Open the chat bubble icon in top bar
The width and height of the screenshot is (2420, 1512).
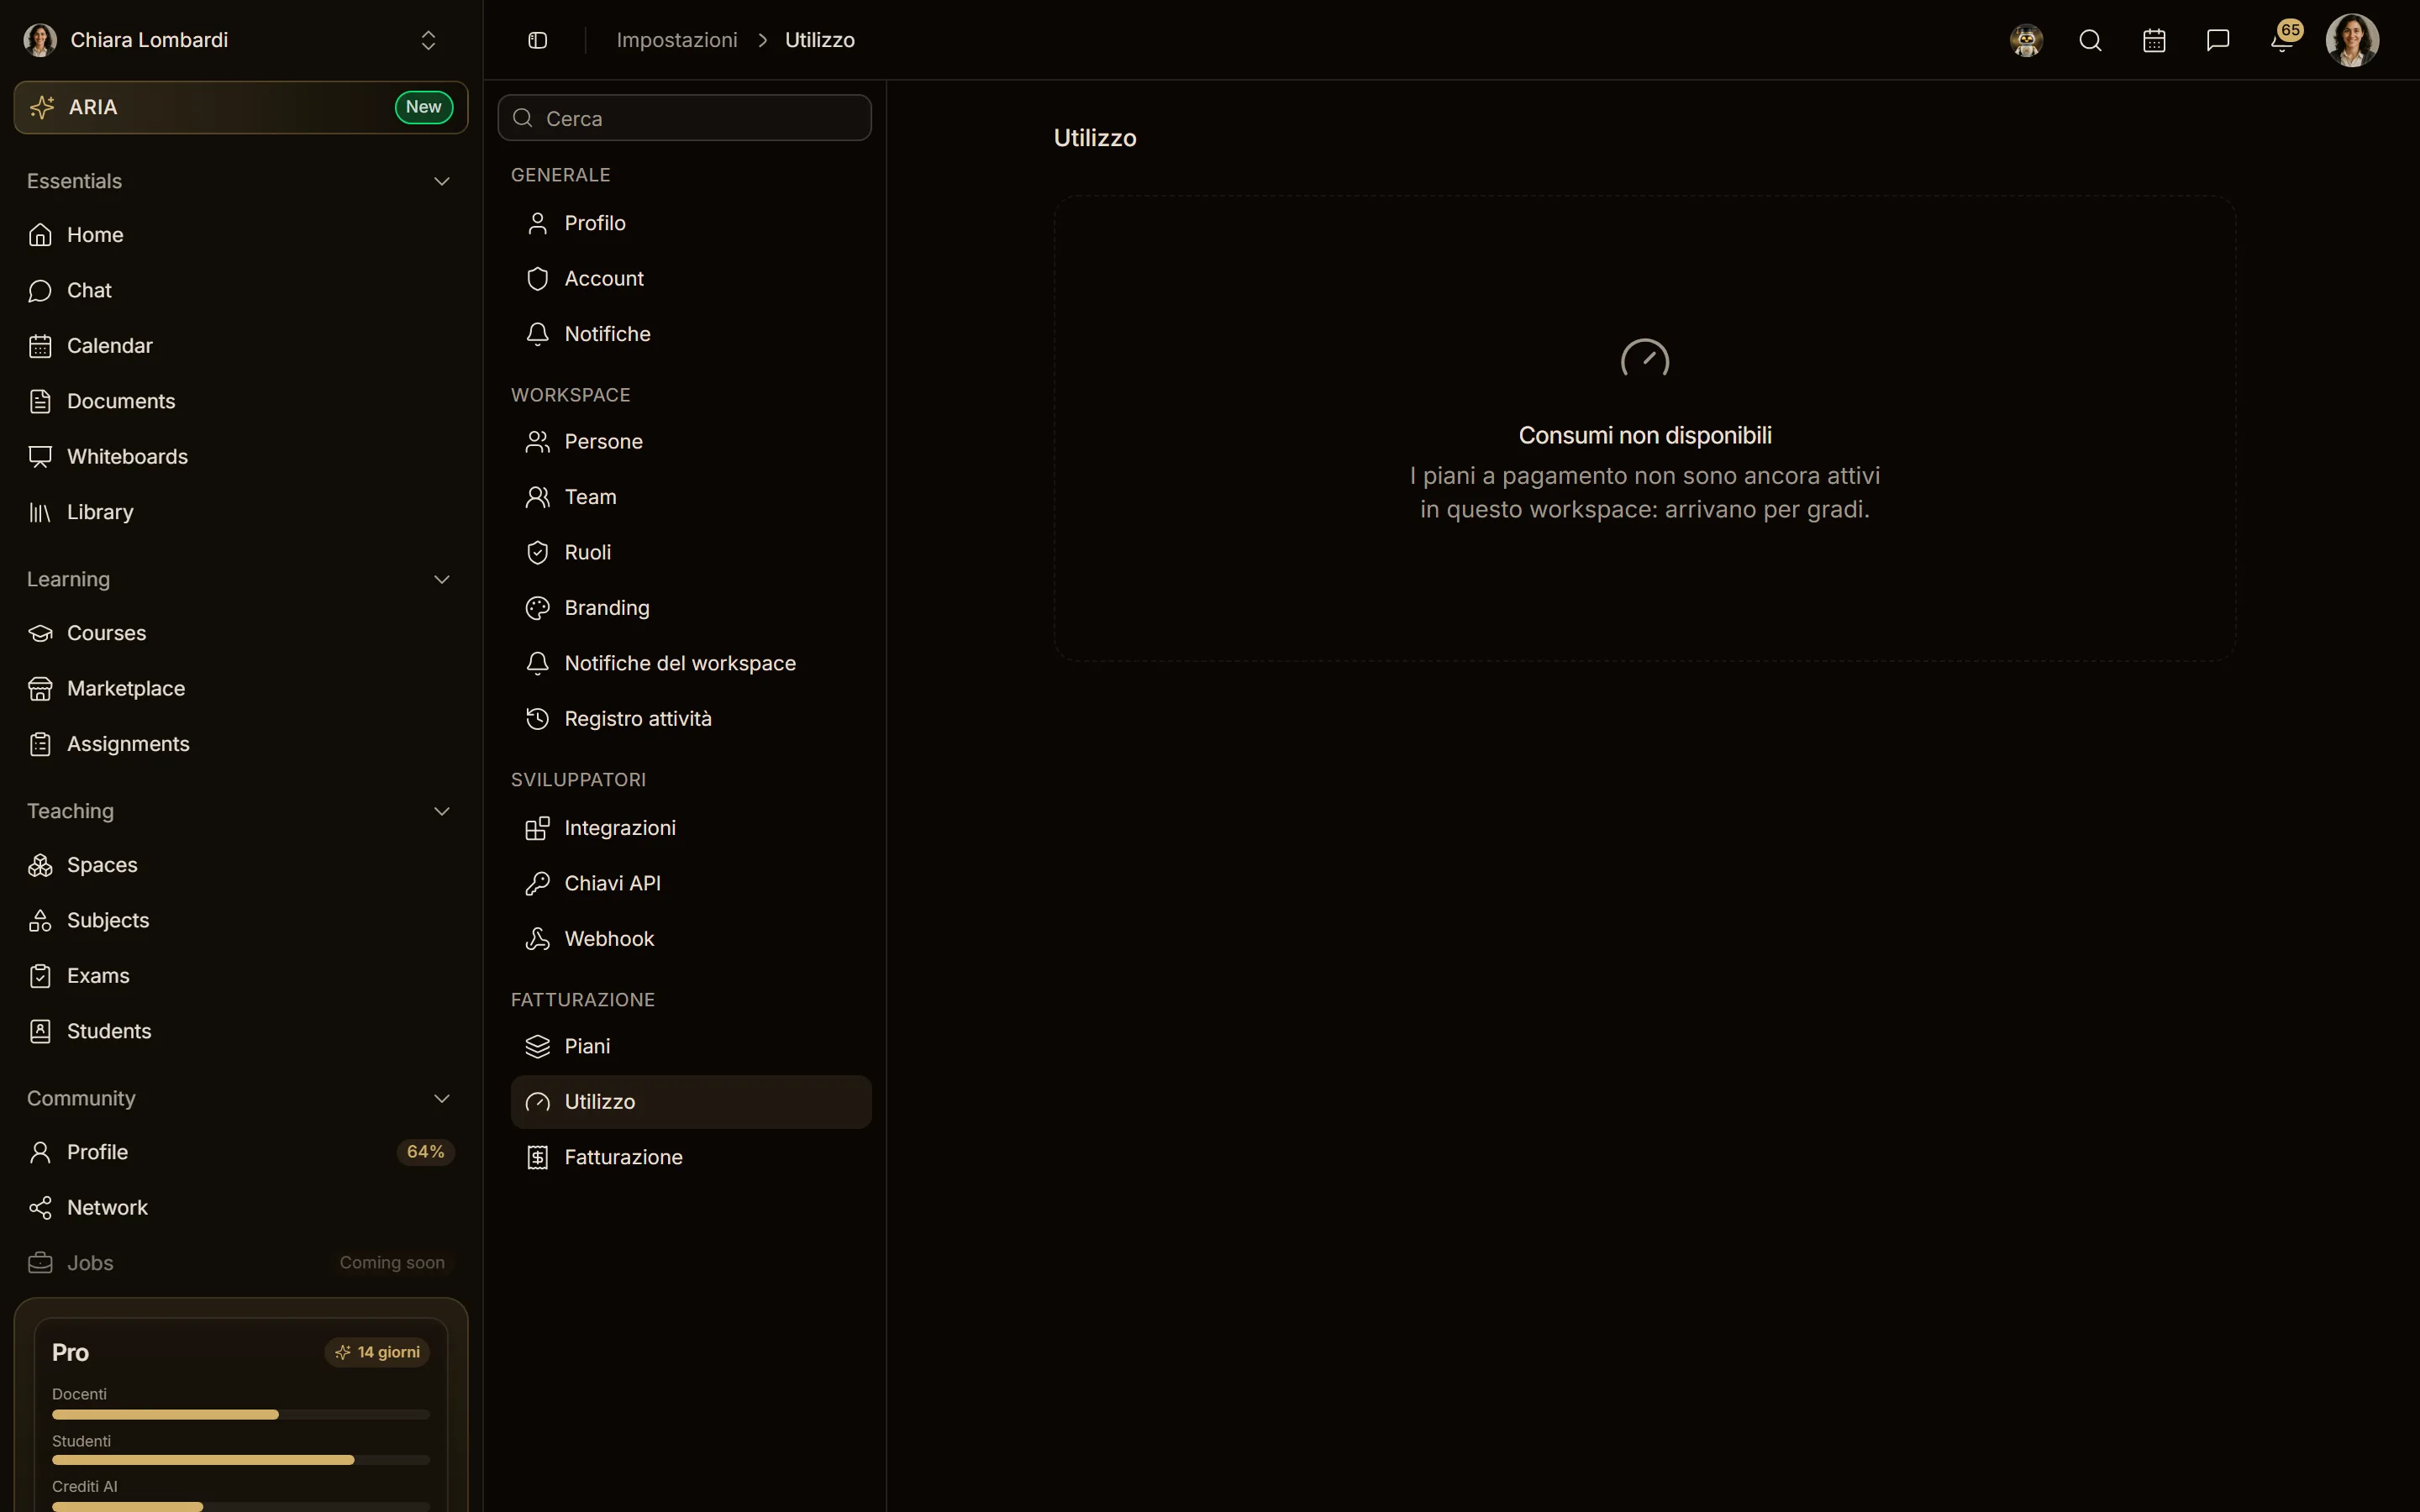coord(2218,40)
